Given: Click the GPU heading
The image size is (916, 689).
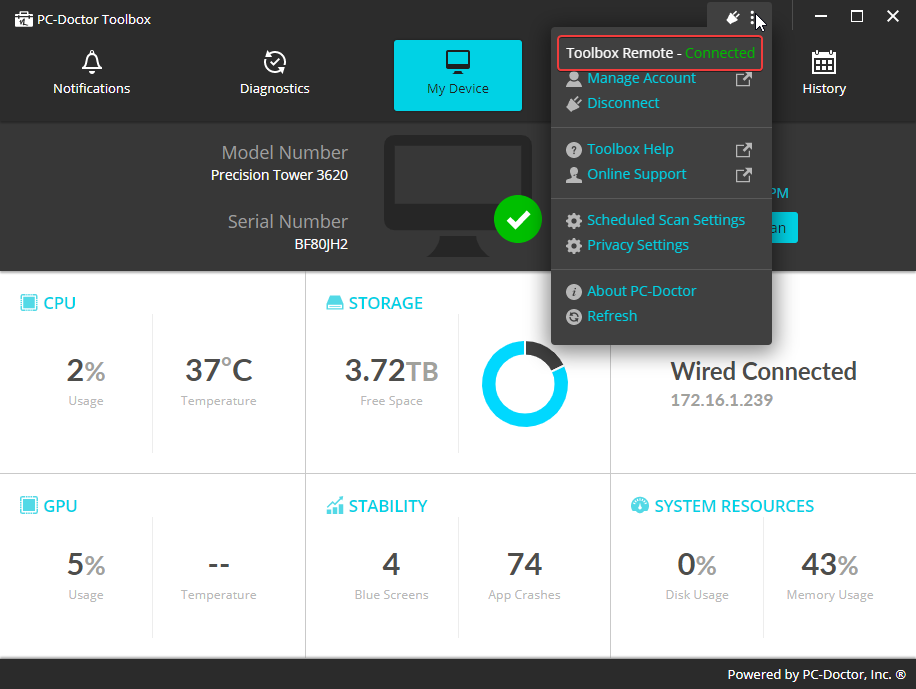Looking at the screenshot, I should click(60, 506).
